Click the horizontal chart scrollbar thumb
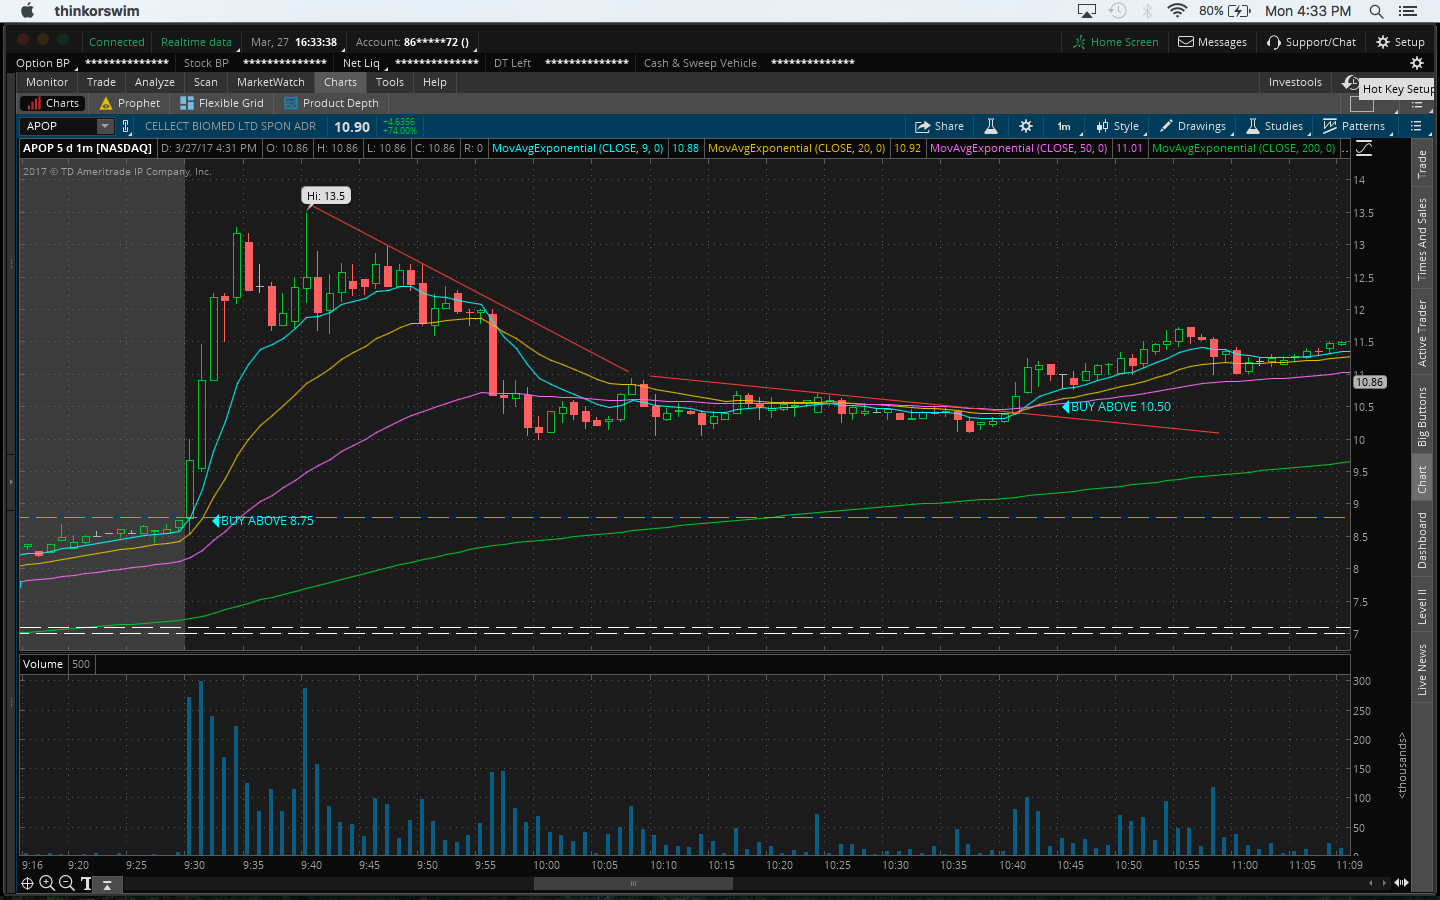This screenshot has width=1440, height=900. 633,883
